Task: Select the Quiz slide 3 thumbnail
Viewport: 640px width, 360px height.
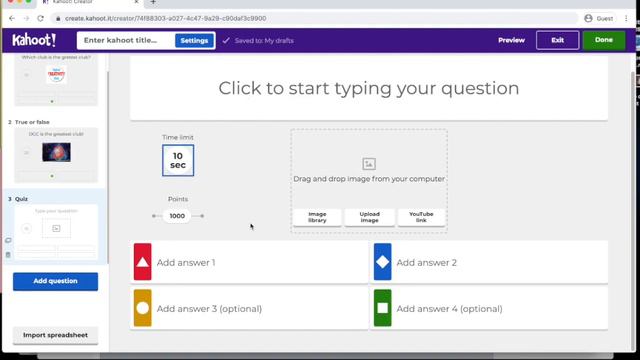Action: pyautogui.click(x=56, y=232)
